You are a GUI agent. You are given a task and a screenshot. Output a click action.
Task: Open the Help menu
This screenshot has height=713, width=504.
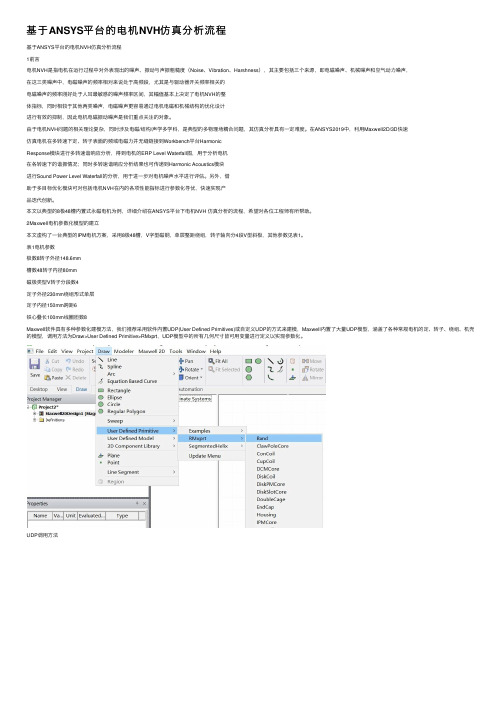point(215,351)
